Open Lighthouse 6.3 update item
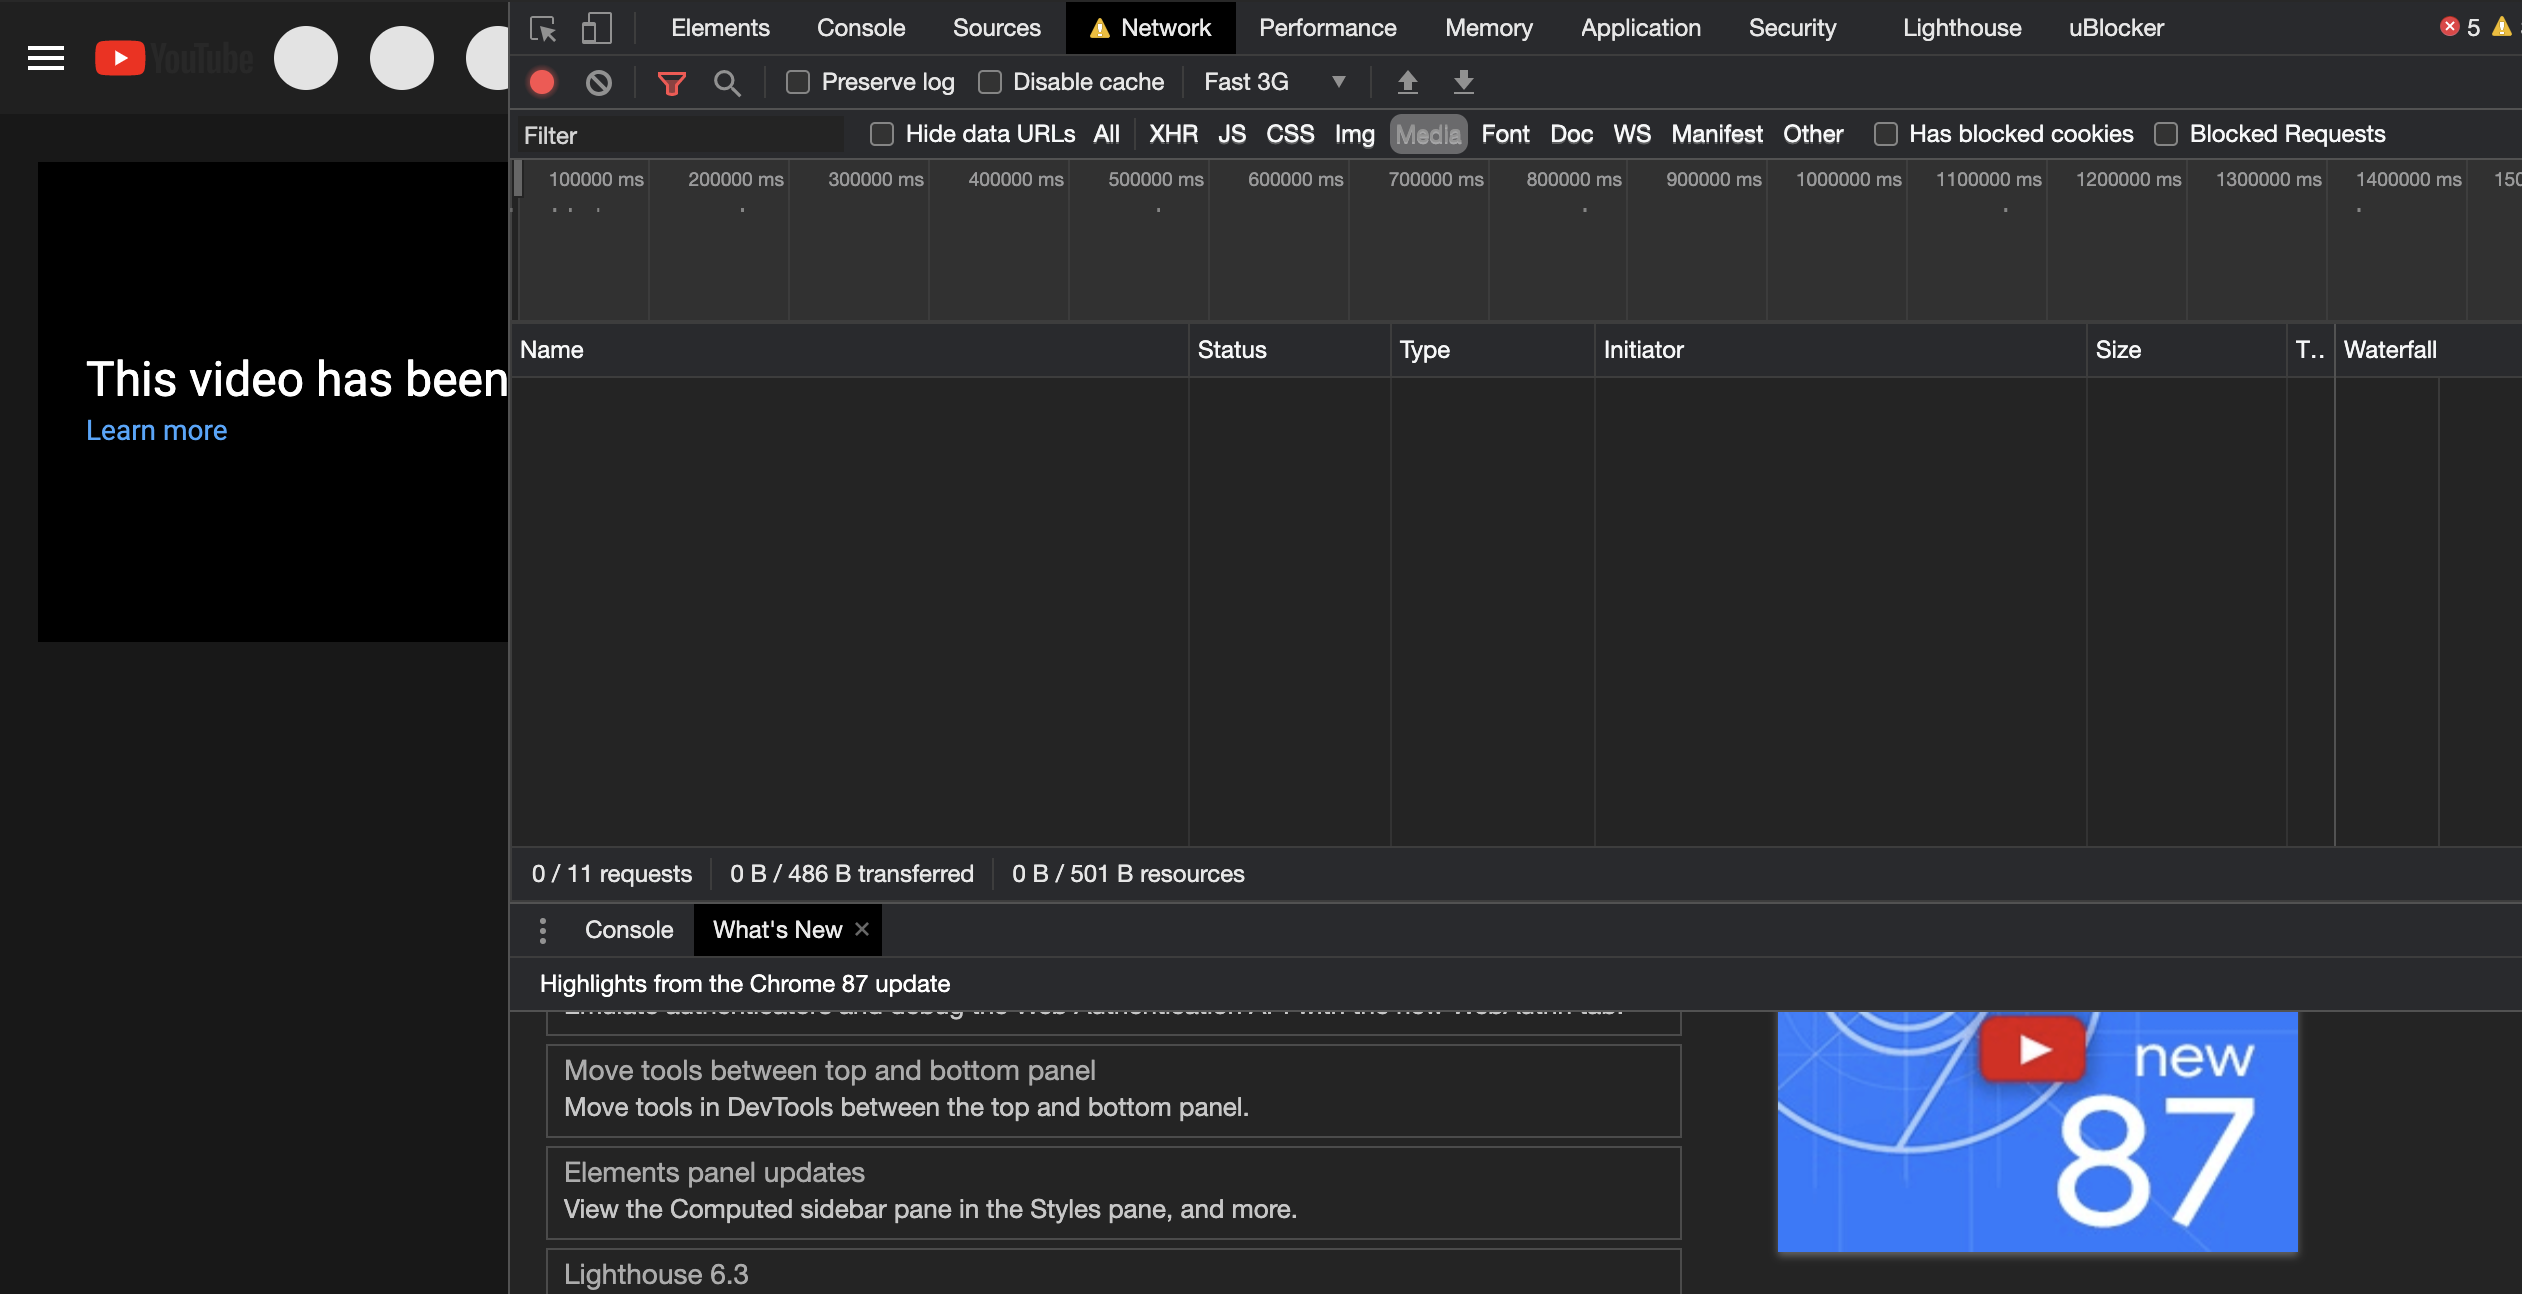Image resolution: width=2522 pixels, height=1294 pixels. tap(1113, 1272)
